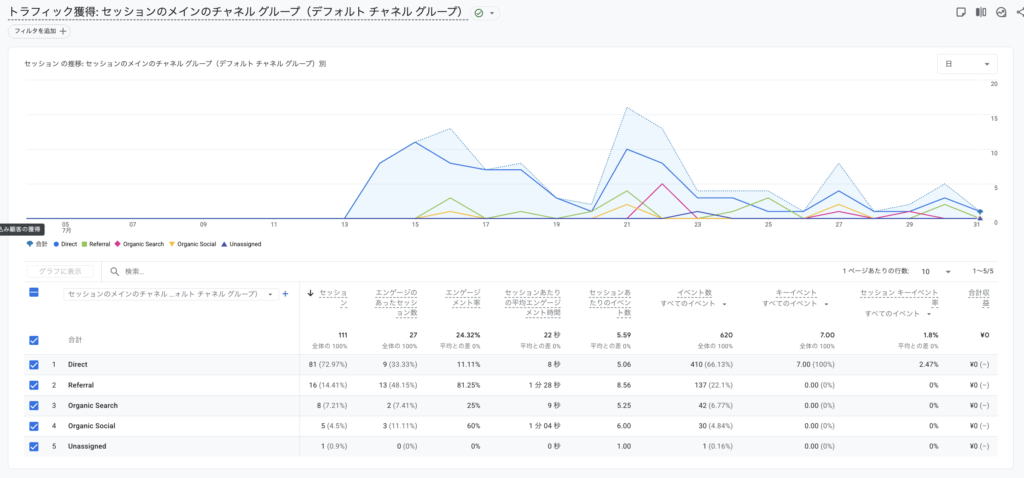Click the engagement rate column header
1024x478 pixels.
coord(462,298)
